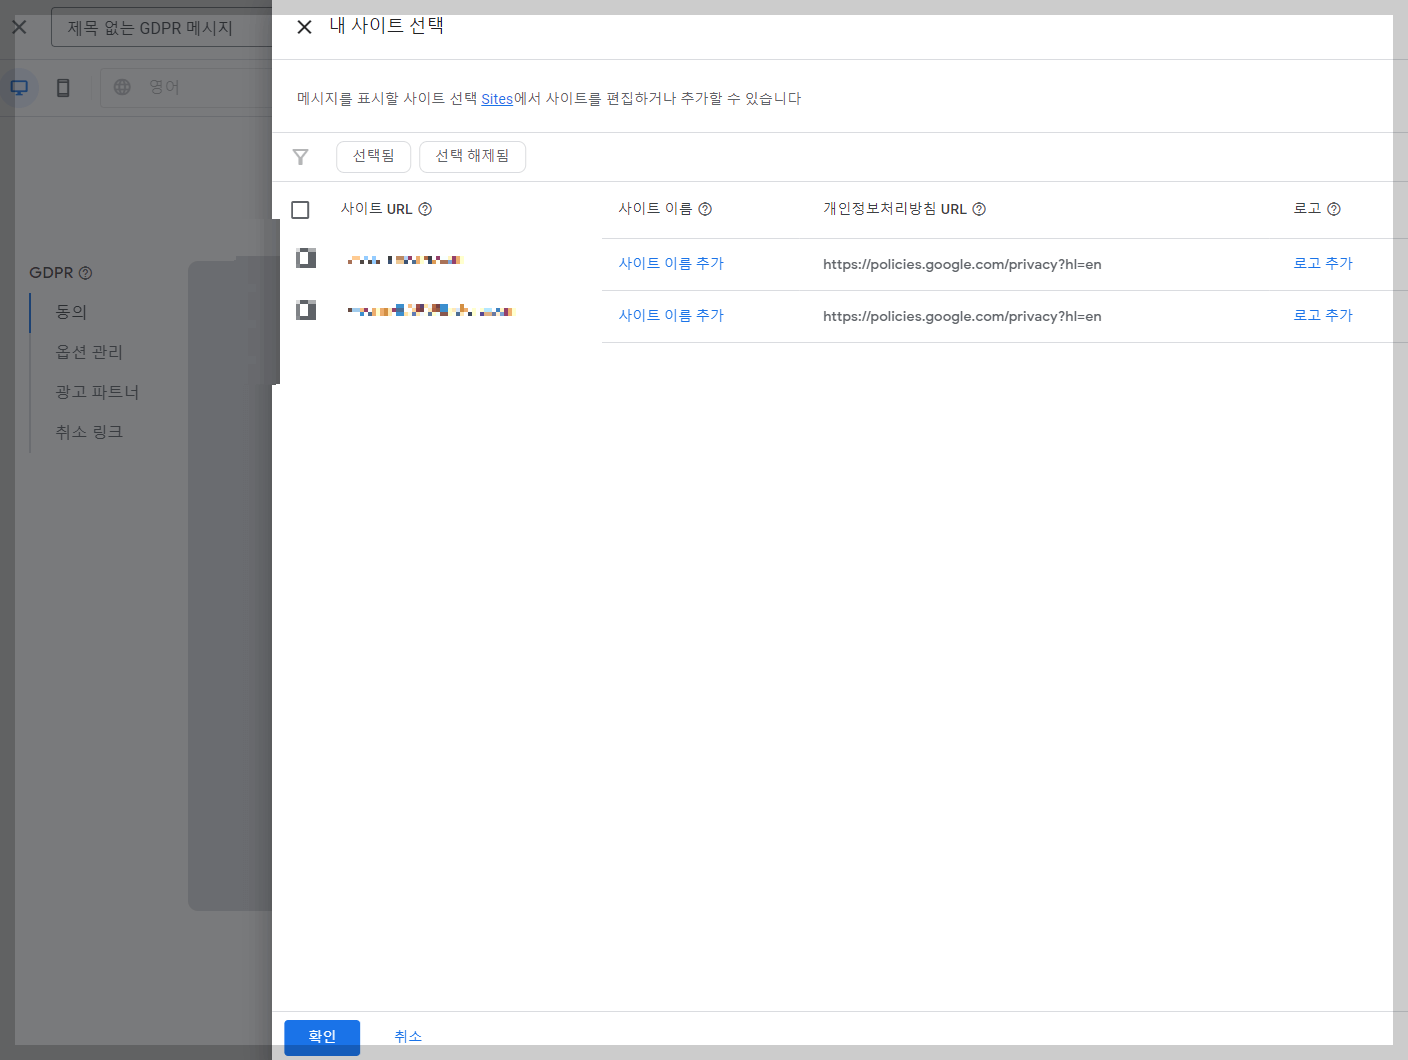Click the 개인정보처리방침 URL column header
1408x1060 pixels.
[894, 209]
